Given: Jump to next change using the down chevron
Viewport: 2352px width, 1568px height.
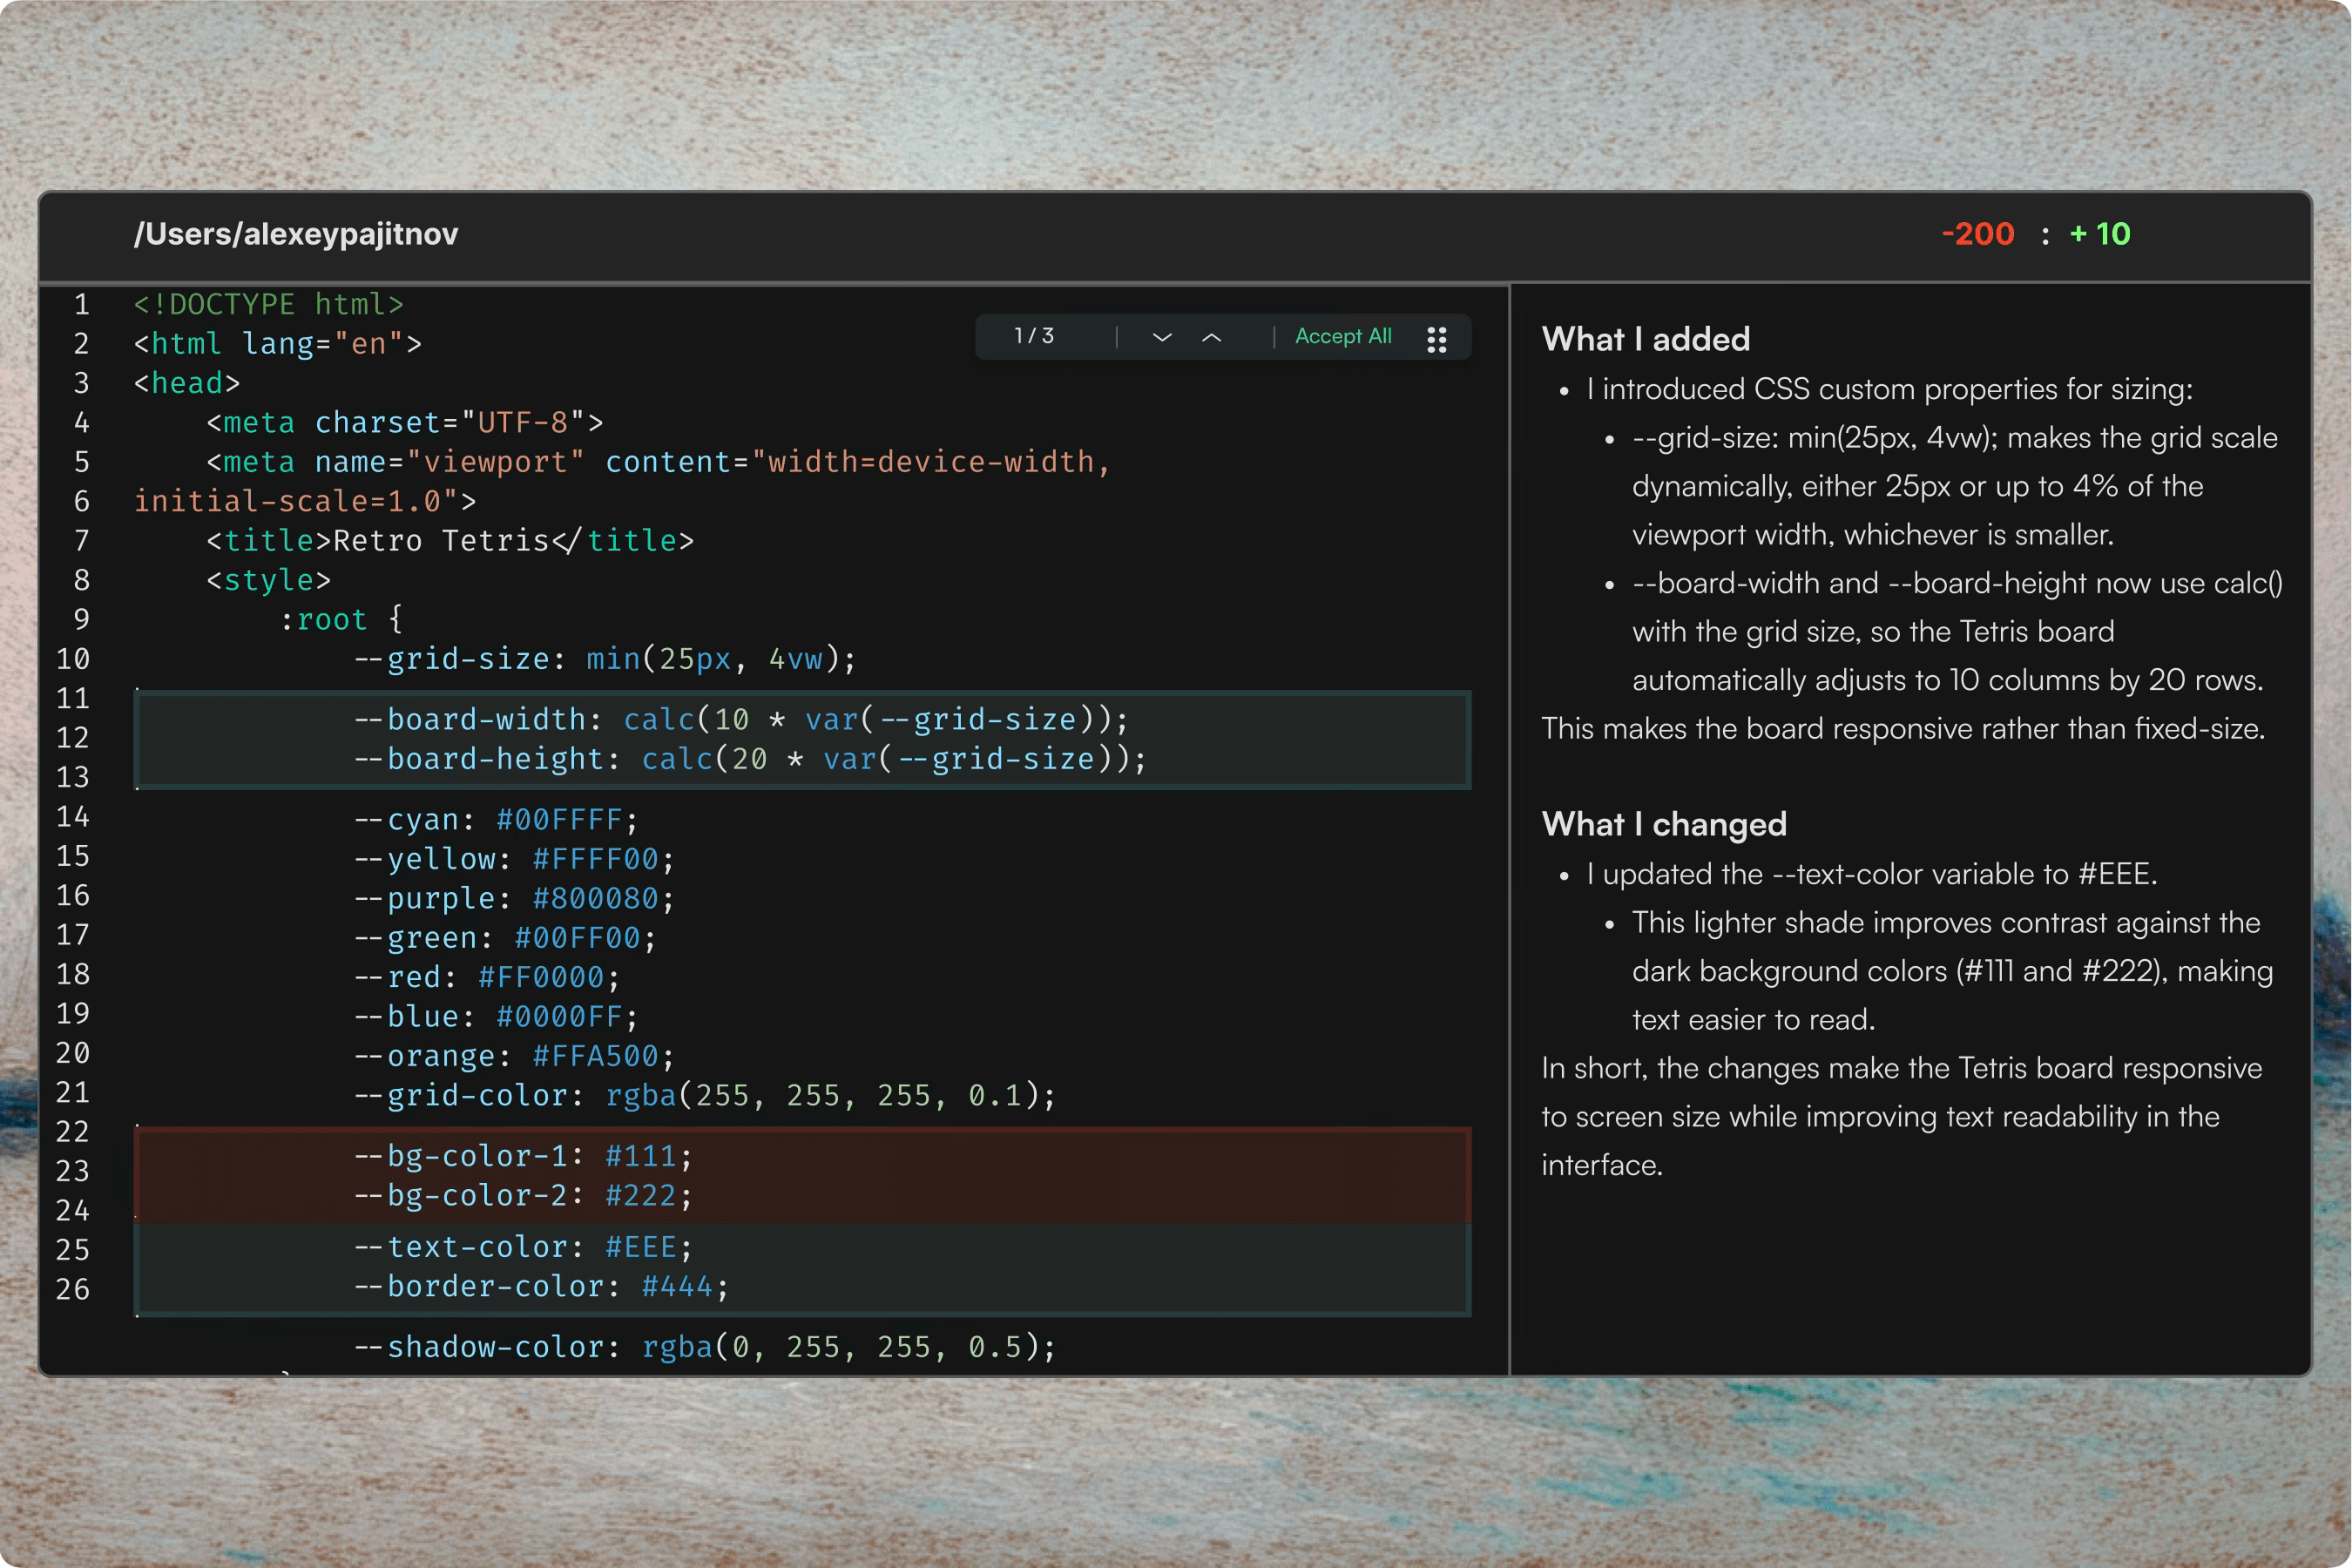Looking at the screenshot, I should click(x=1161, y=337).
